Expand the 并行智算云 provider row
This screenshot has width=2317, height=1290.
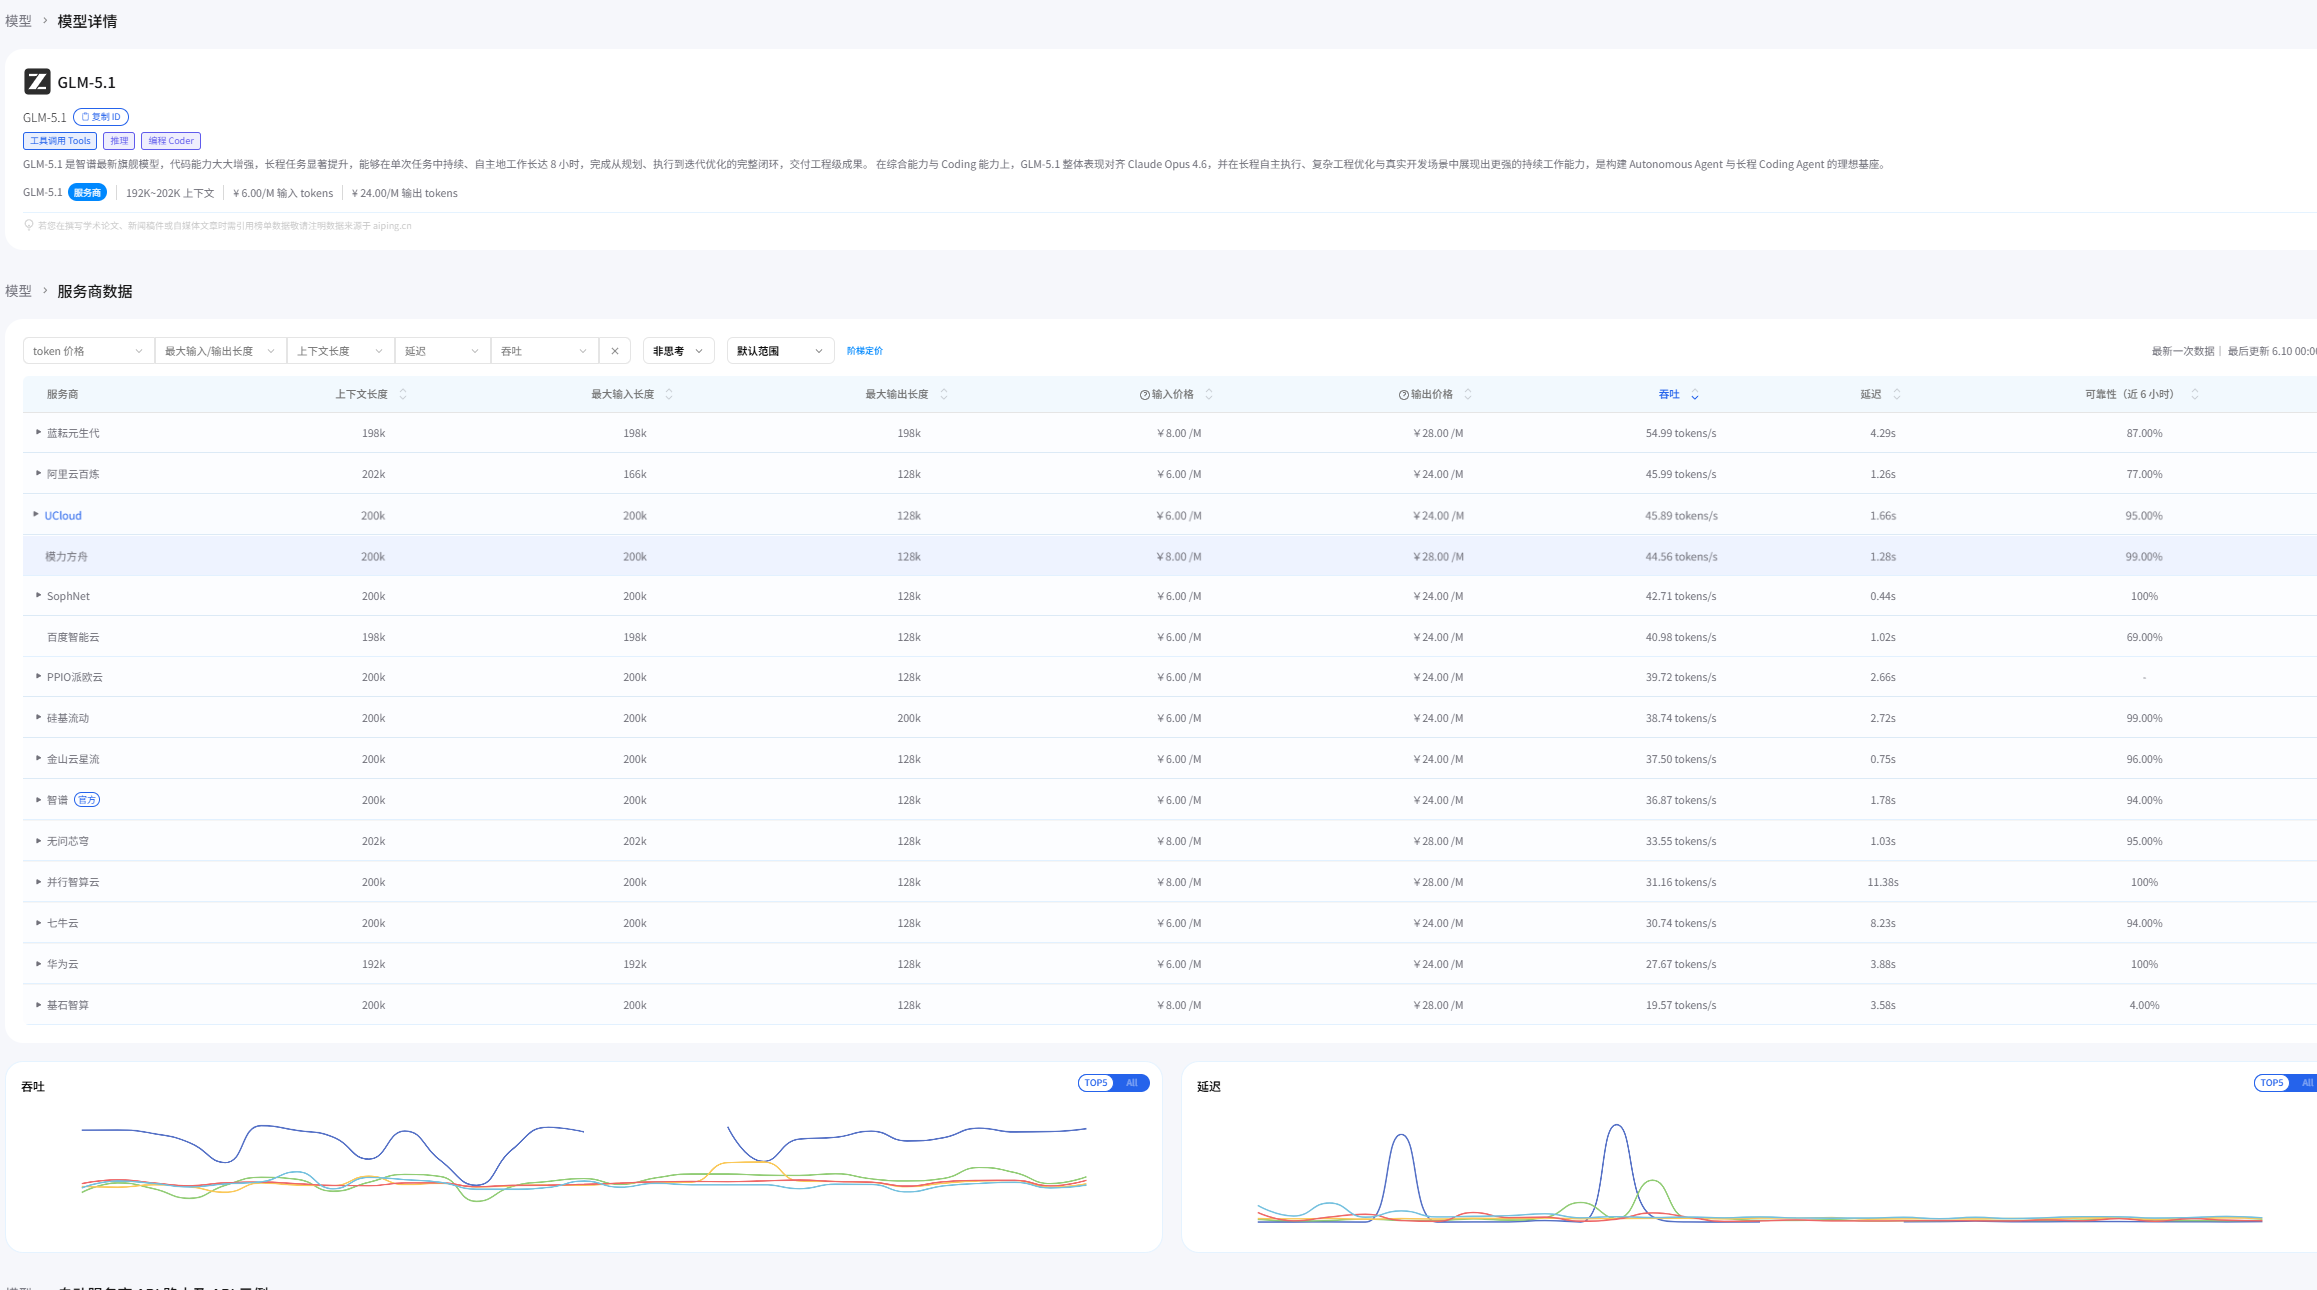click(38, 882)
